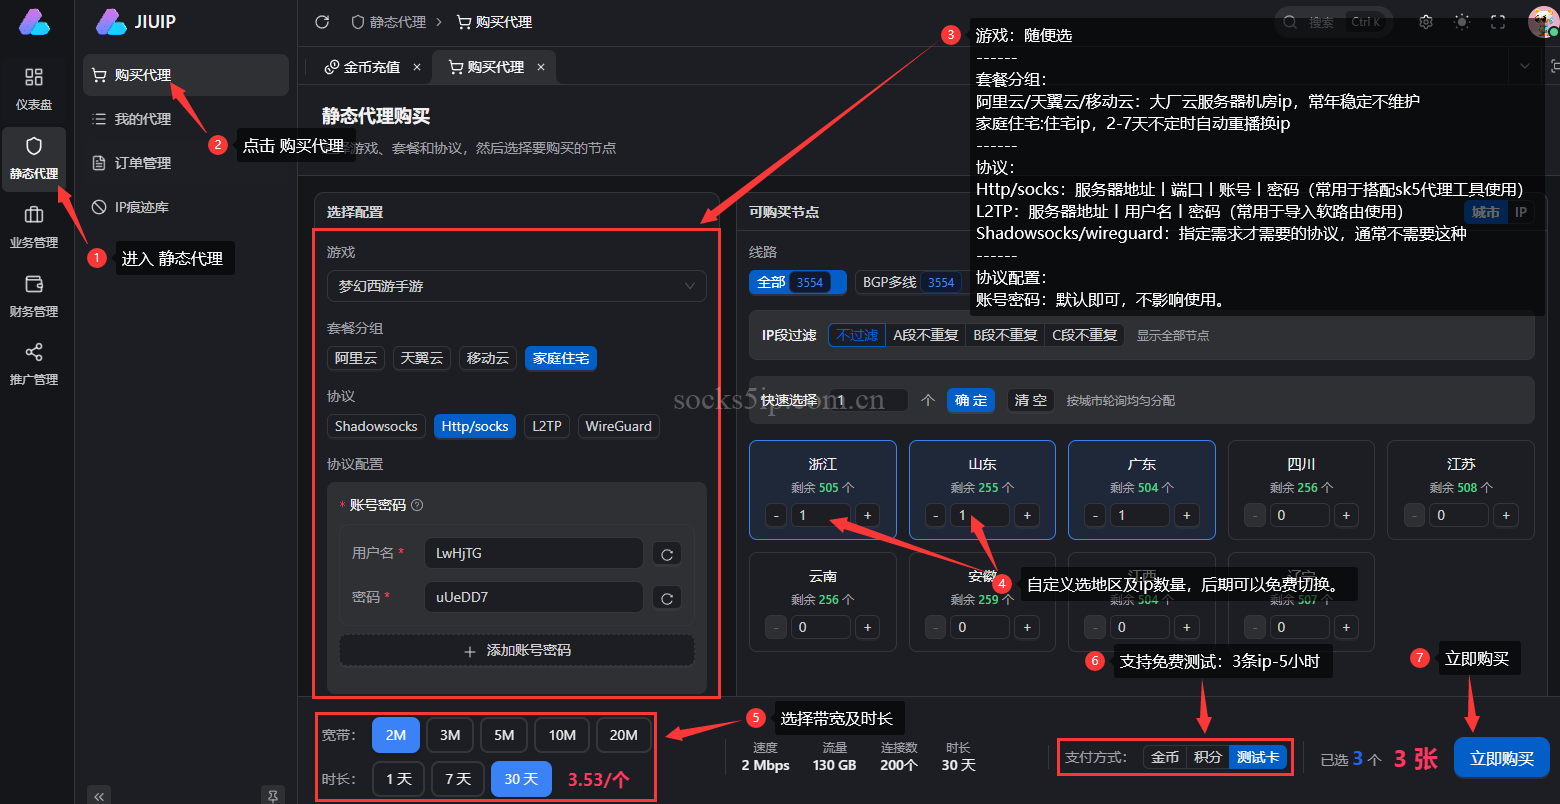The width and height of the screenshot is (1560, 804).
Task: Collapse the sidebar with the « control
Action: click(99, 795)
